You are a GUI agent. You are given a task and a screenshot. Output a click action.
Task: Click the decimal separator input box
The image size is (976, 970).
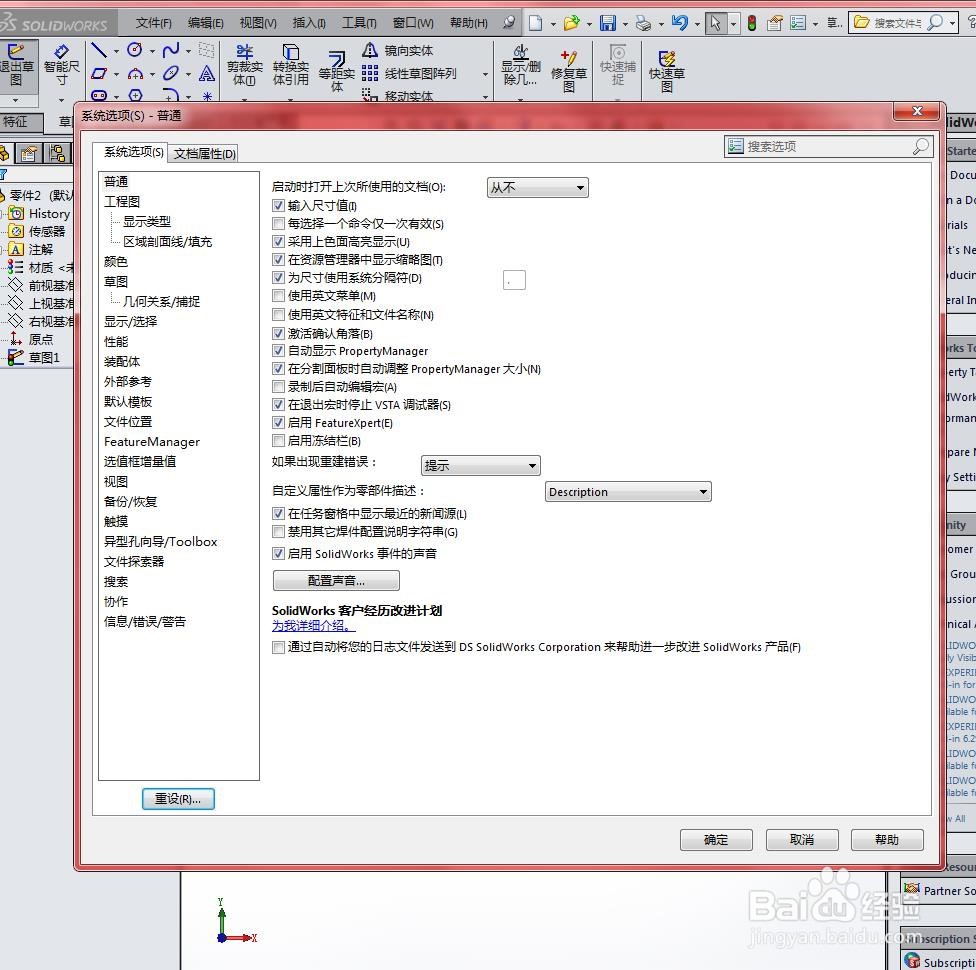tap(514, 280)
